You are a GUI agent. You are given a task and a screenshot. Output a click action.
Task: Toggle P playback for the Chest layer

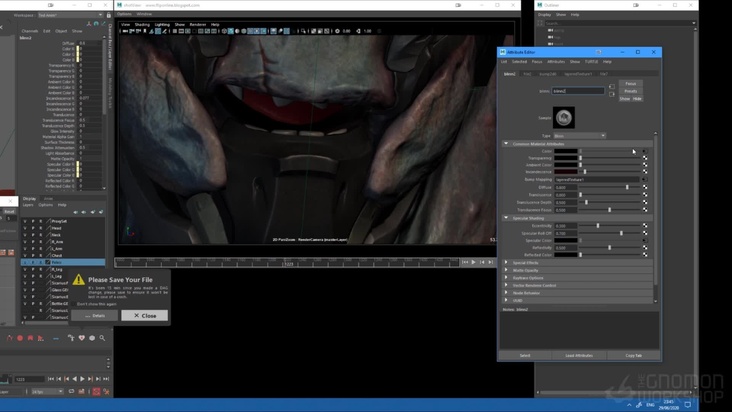coord(33,256)
